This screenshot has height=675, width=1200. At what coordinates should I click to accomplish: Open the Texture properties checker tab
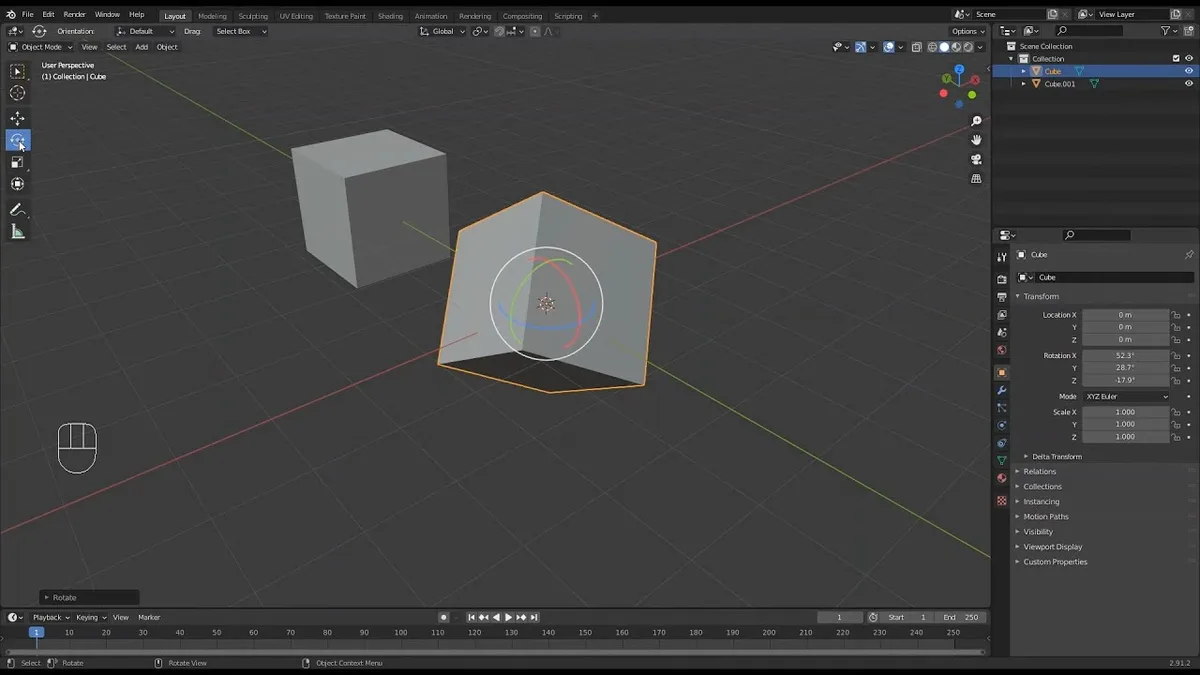pyautogui.click(x=1001, y=500)
